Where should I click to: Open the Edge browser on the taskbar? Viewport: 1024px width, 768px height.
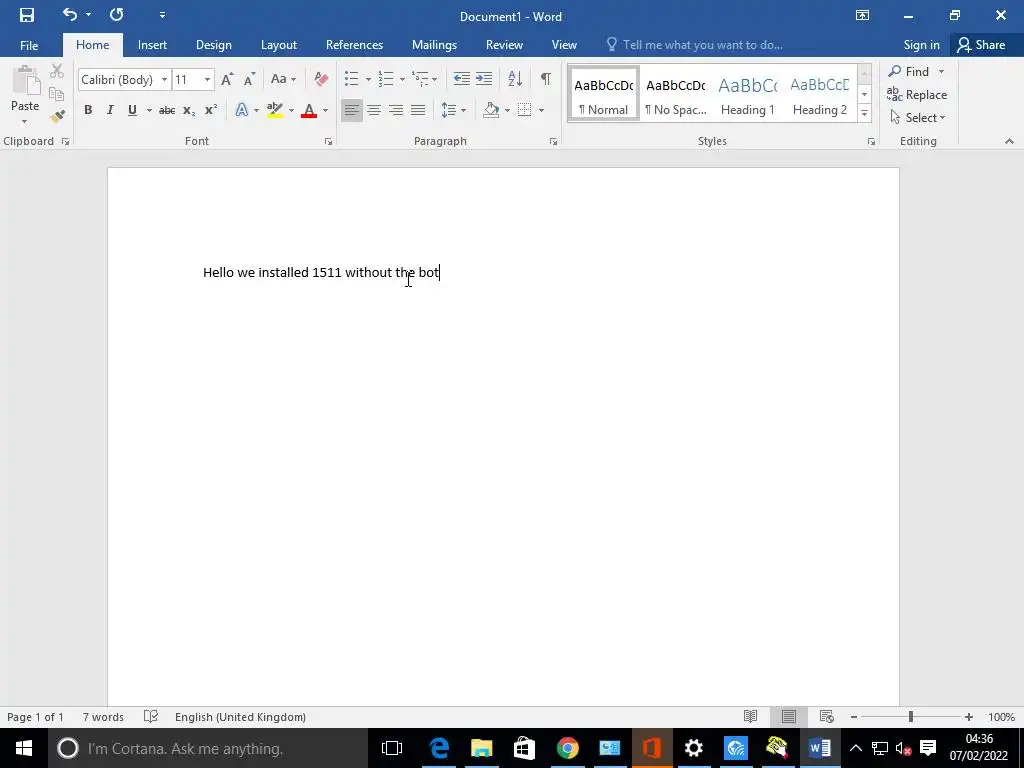pyautogui.click(x=439, y=748)
